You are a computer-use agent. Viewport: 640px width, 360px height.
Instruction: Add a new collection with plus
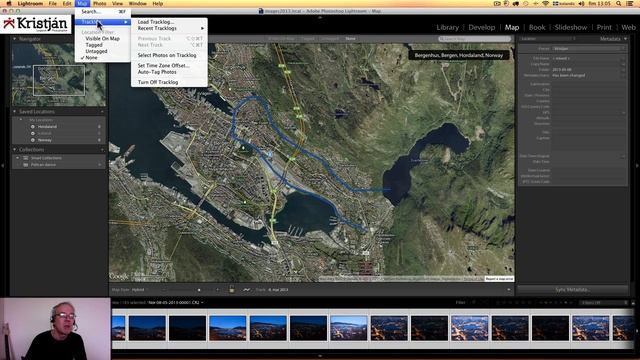point(102,150)
